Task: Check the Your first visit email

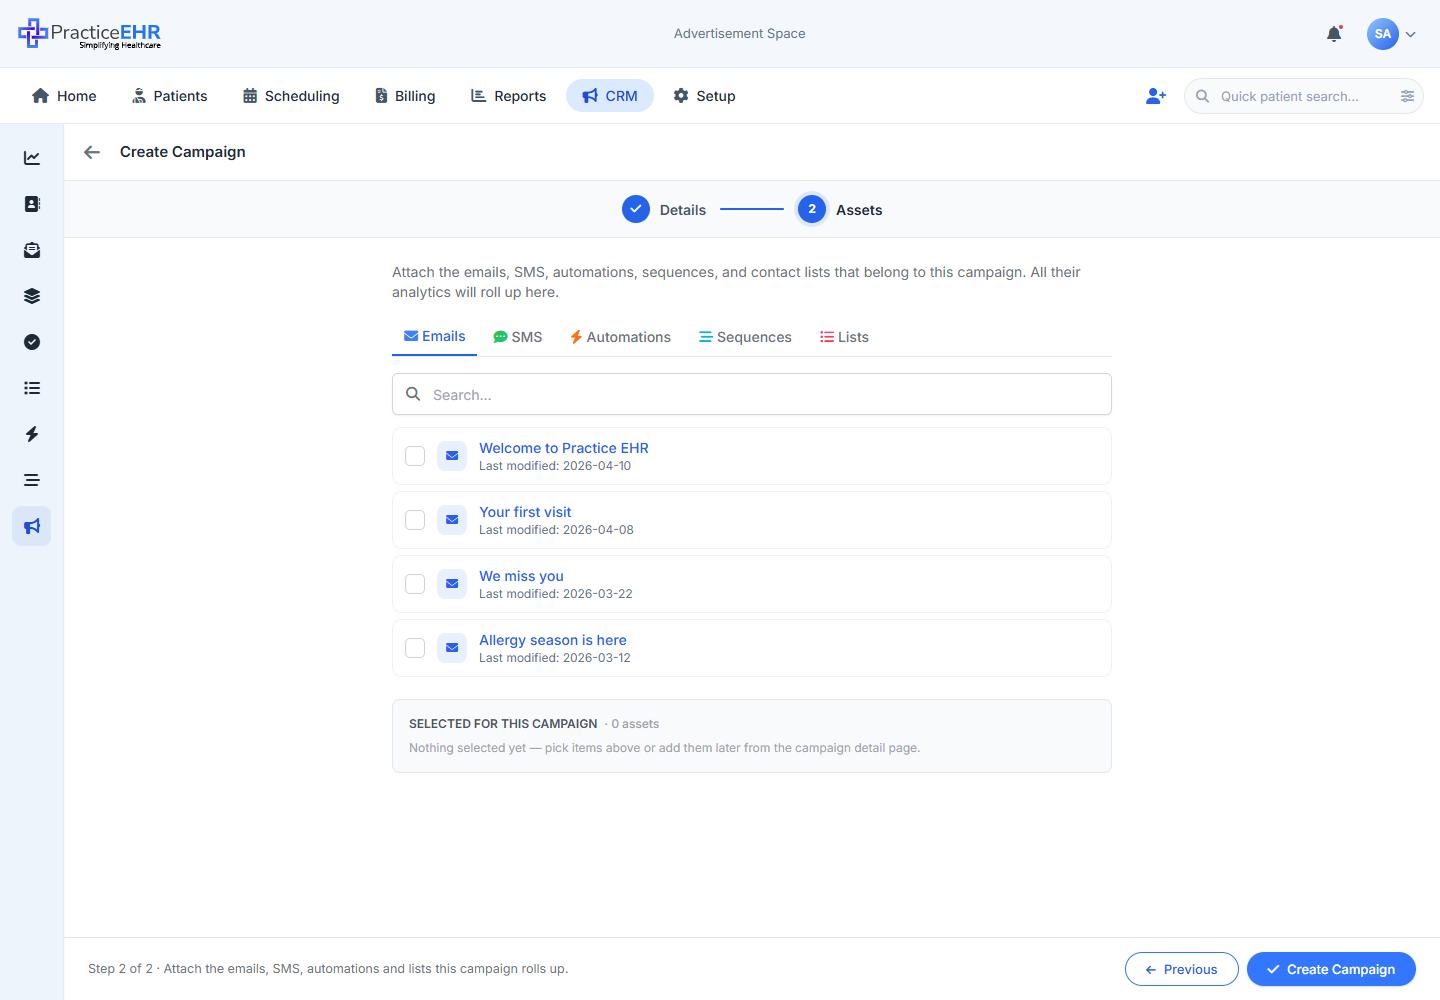Action: point(415,520)
